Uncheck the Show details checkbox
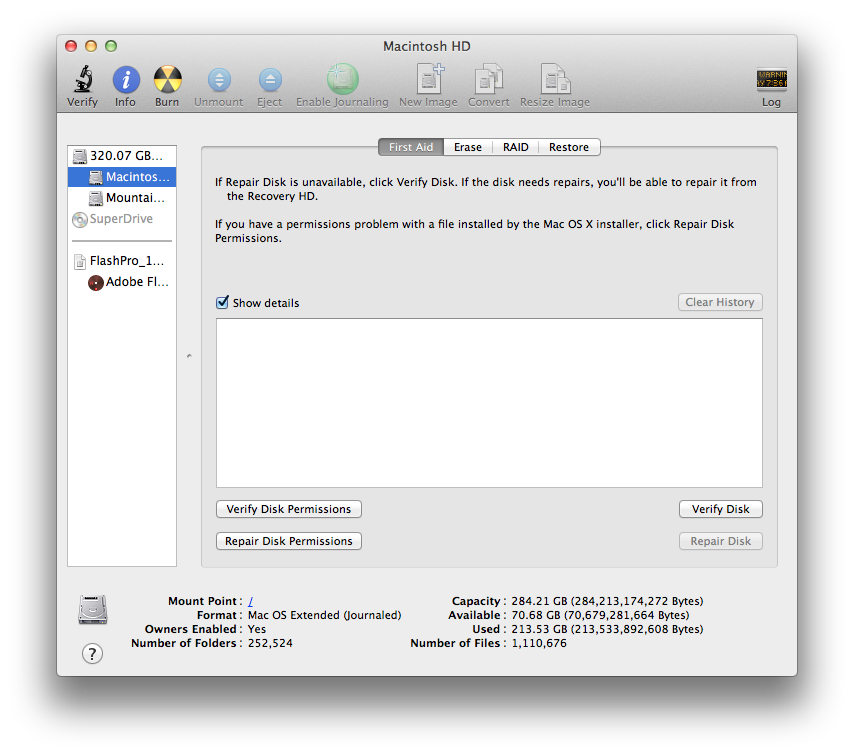Image resolution: width=854 pixels, height=755 pixels. (x=222, y=302)
